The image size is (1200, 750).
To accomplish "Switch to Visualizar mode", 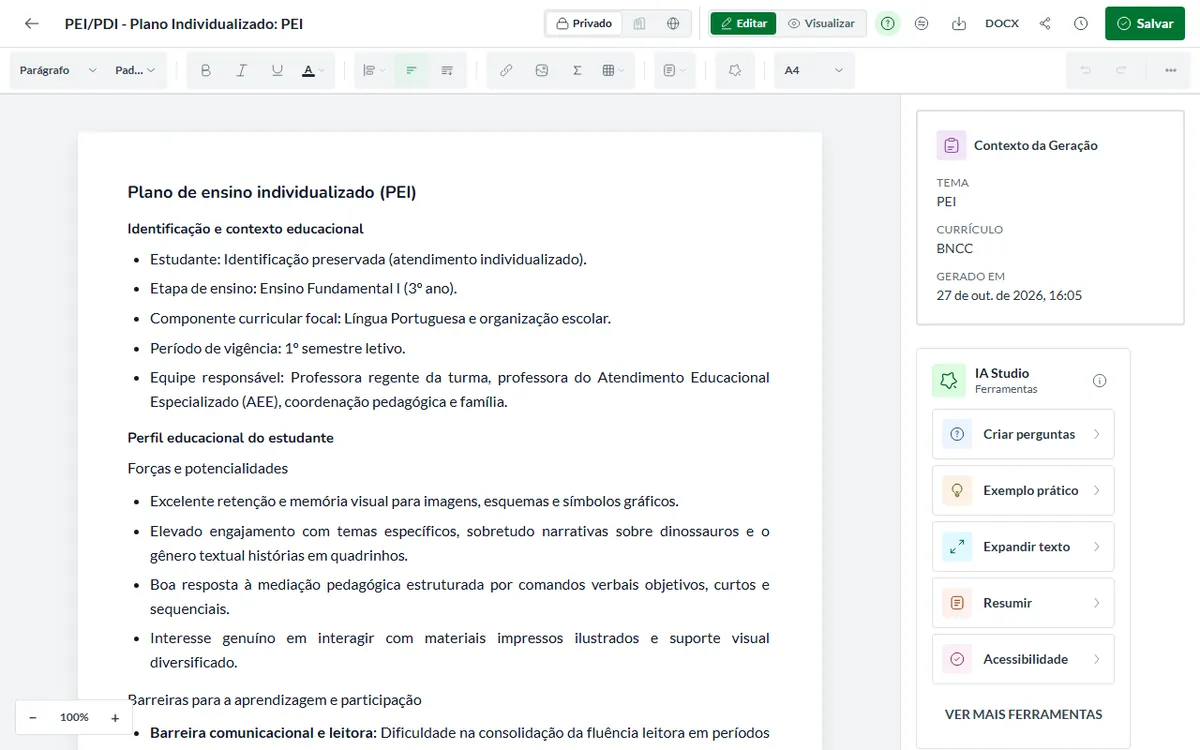I will point(821,23).
